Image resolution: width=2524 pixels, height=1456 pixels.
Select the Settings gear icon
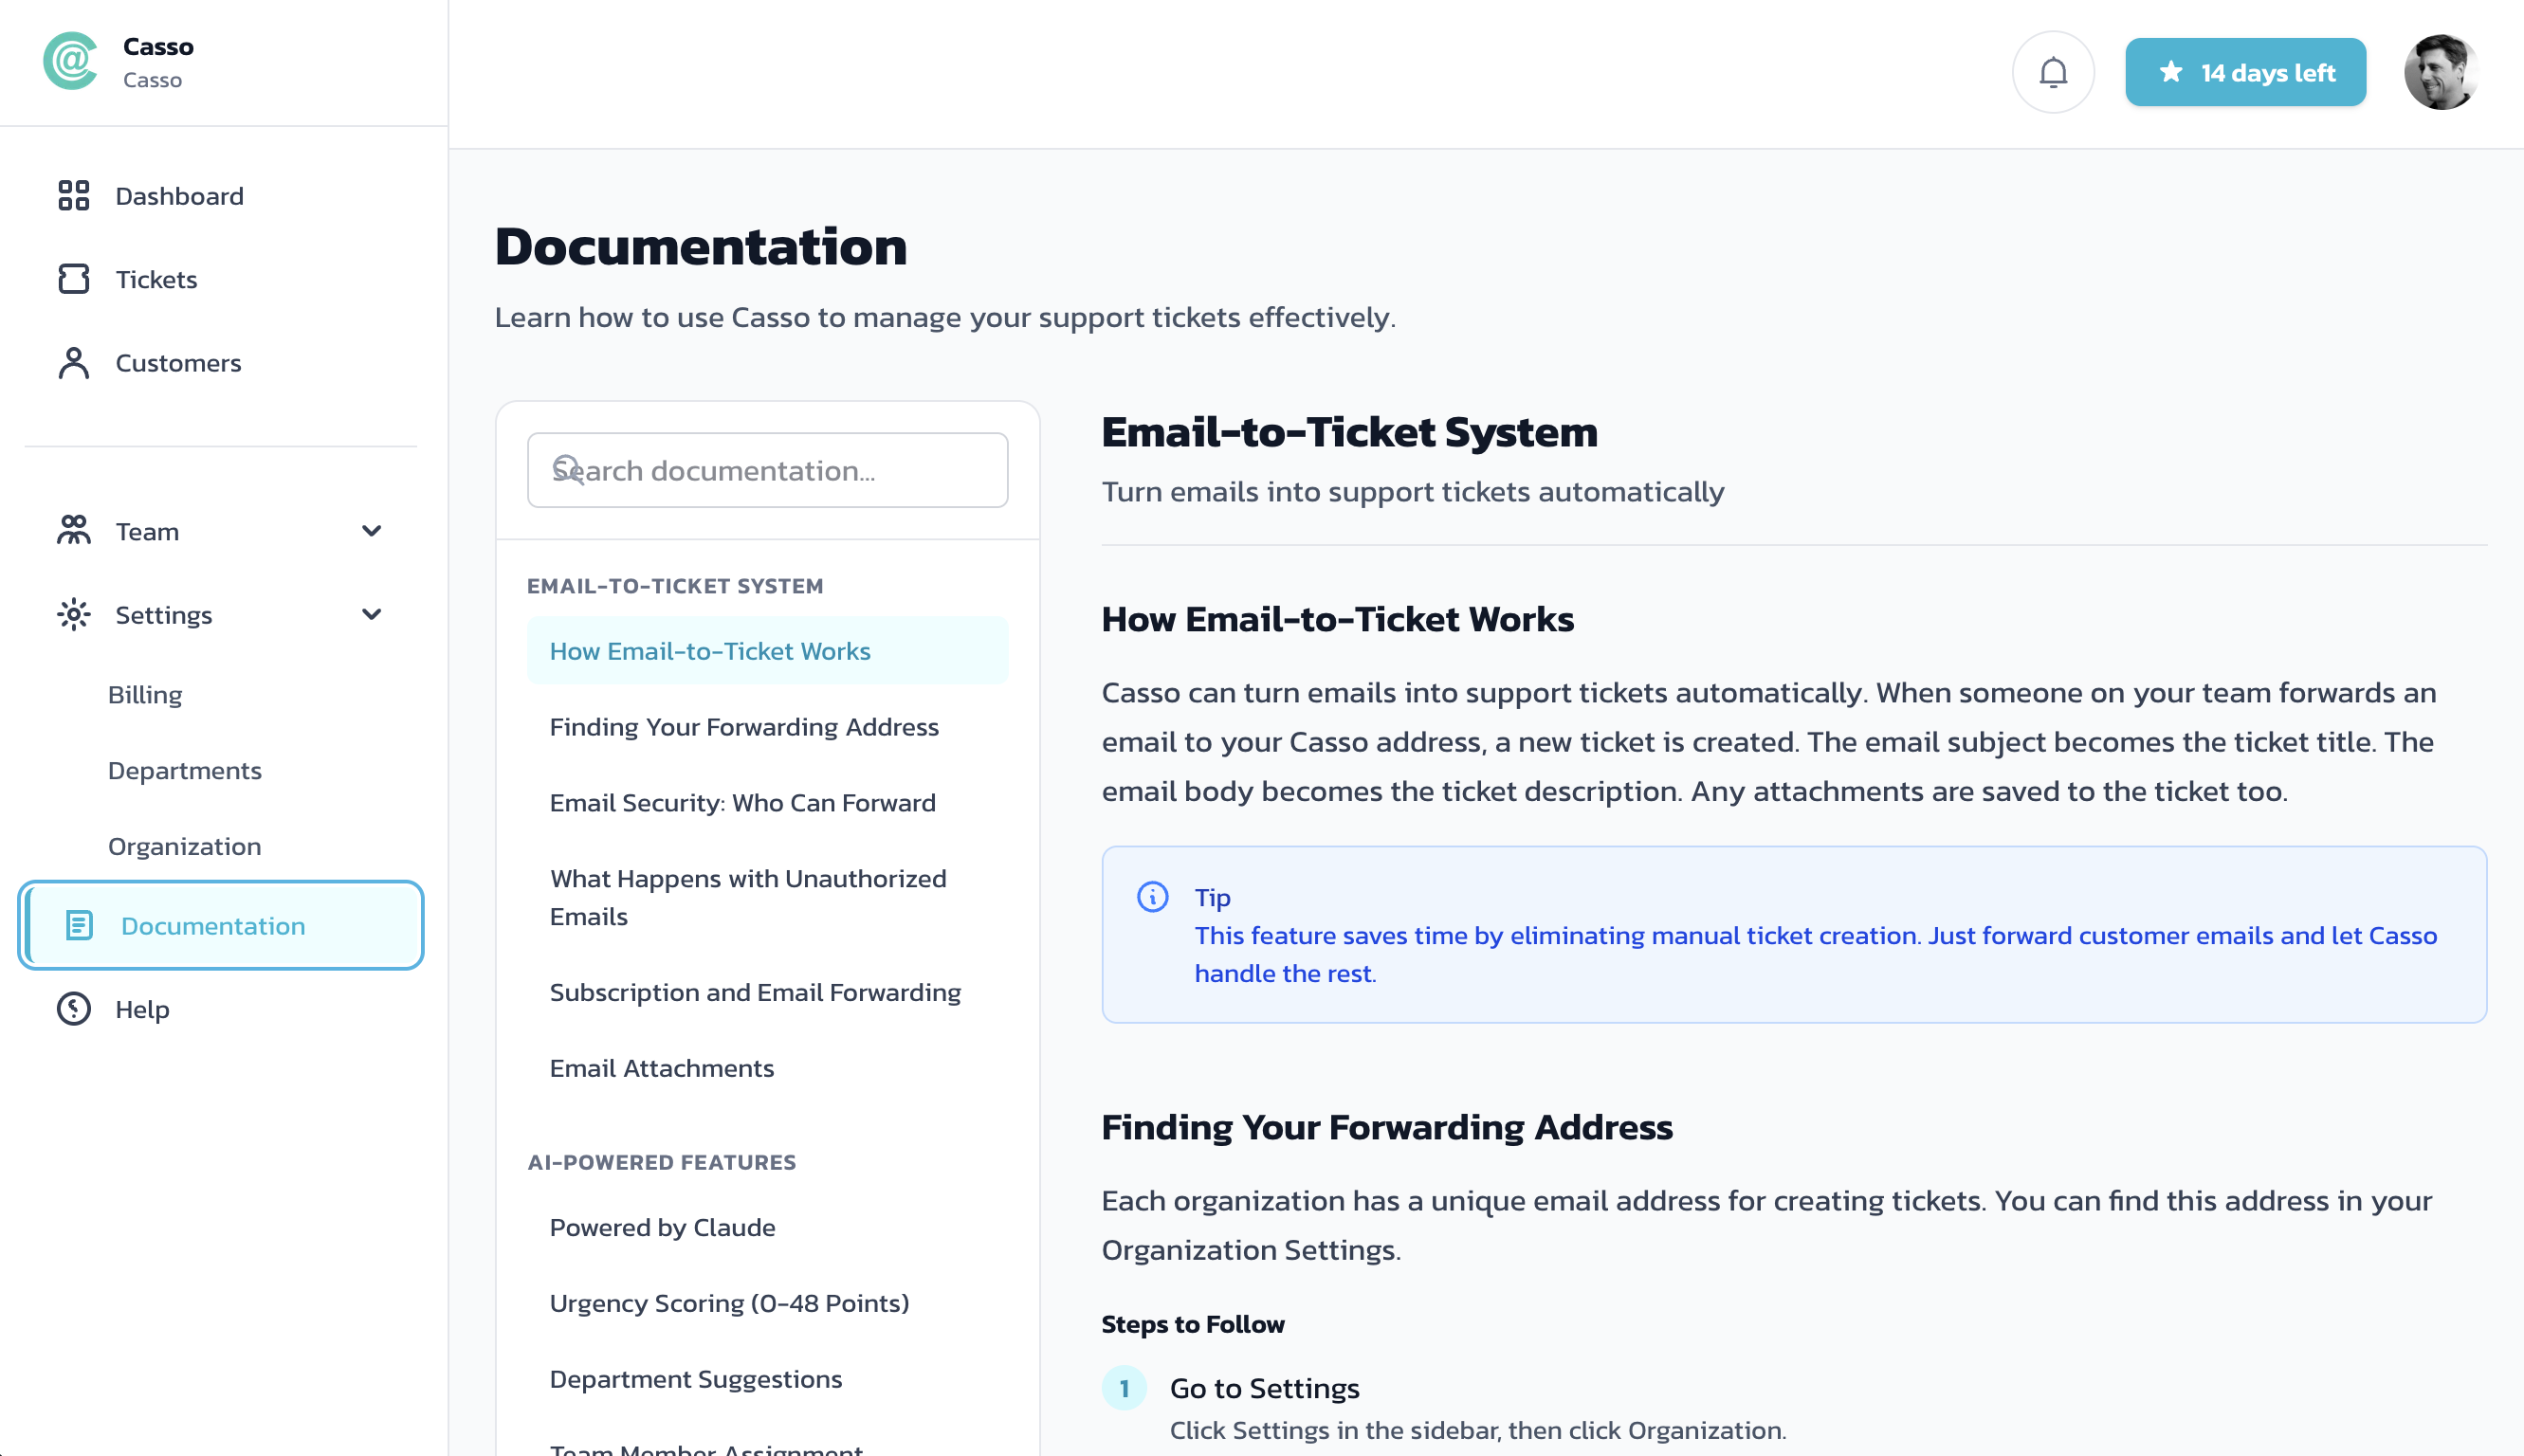pos(73,615)
